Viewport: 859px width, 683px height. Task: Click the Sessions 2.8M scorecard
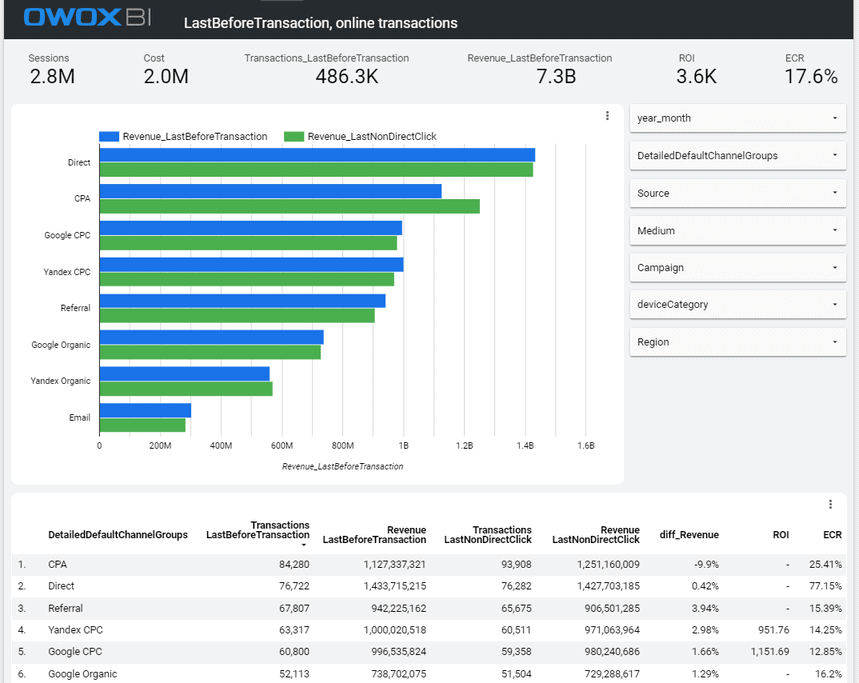point(51,69)
